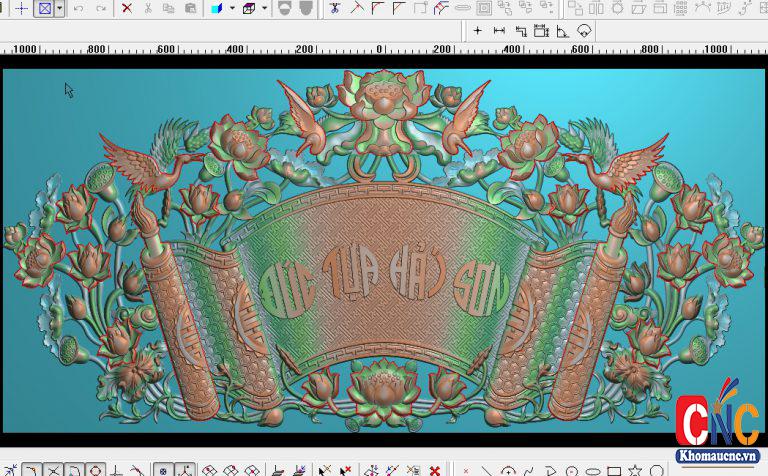
Task: Choose the angle dimension tool
Action: click(x=562, y=31)
